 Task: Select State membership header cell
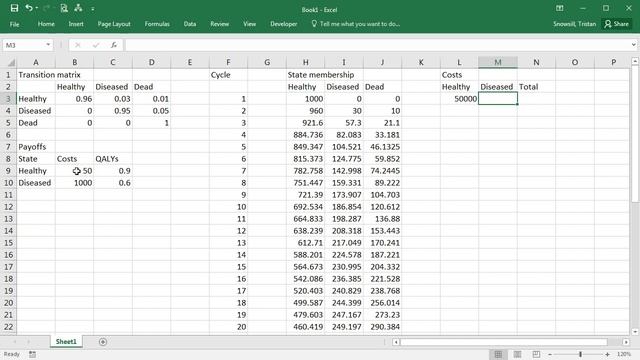click(305, 75)
